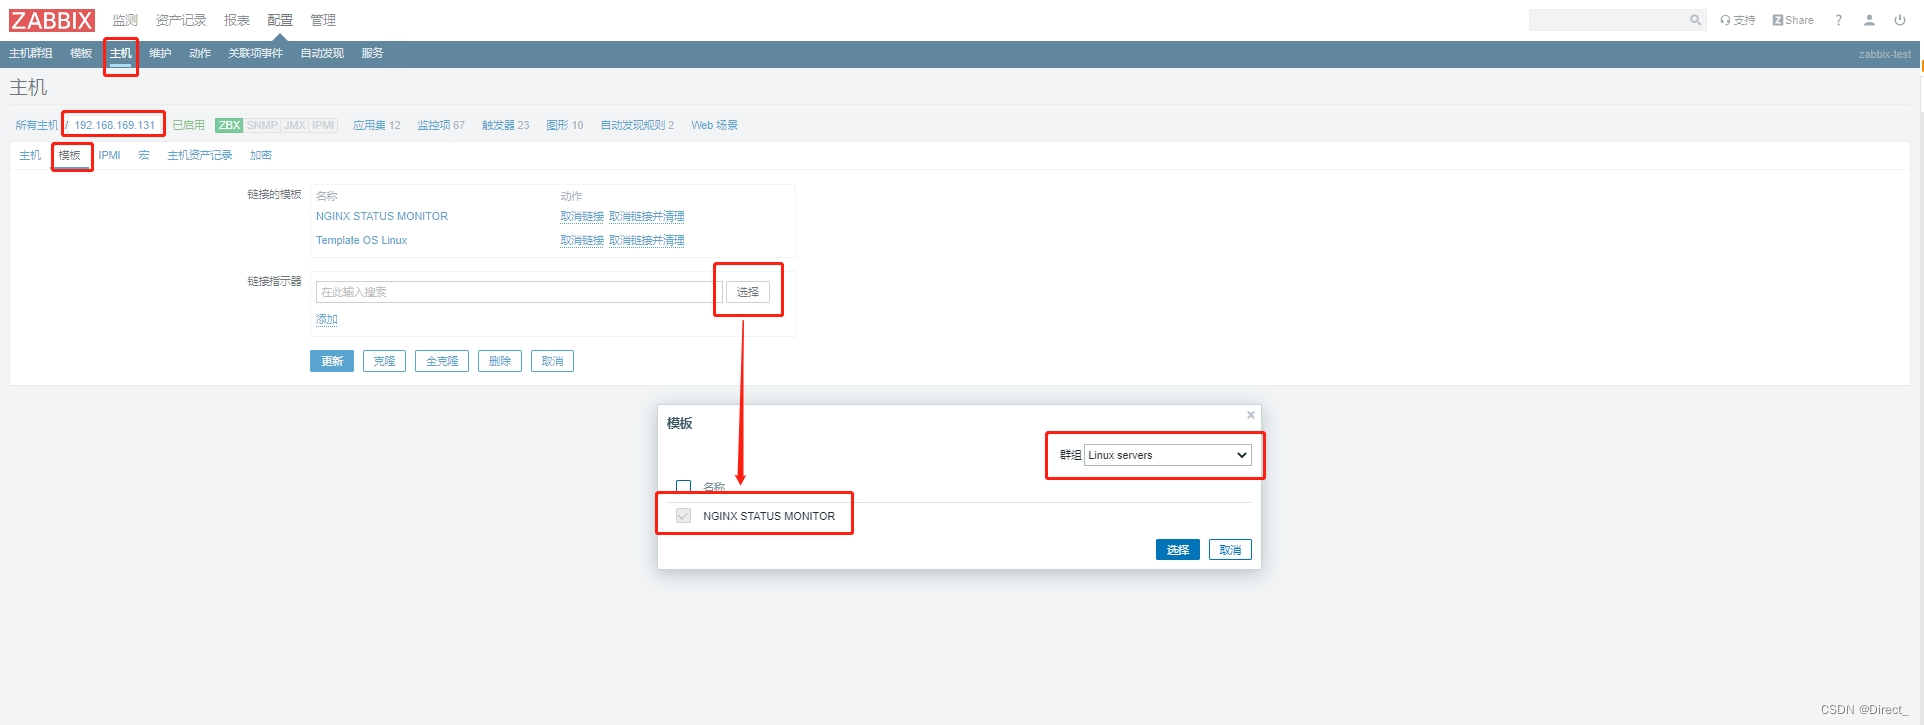
Task: Go to 服务 submenu
Action: click(372, 53)
